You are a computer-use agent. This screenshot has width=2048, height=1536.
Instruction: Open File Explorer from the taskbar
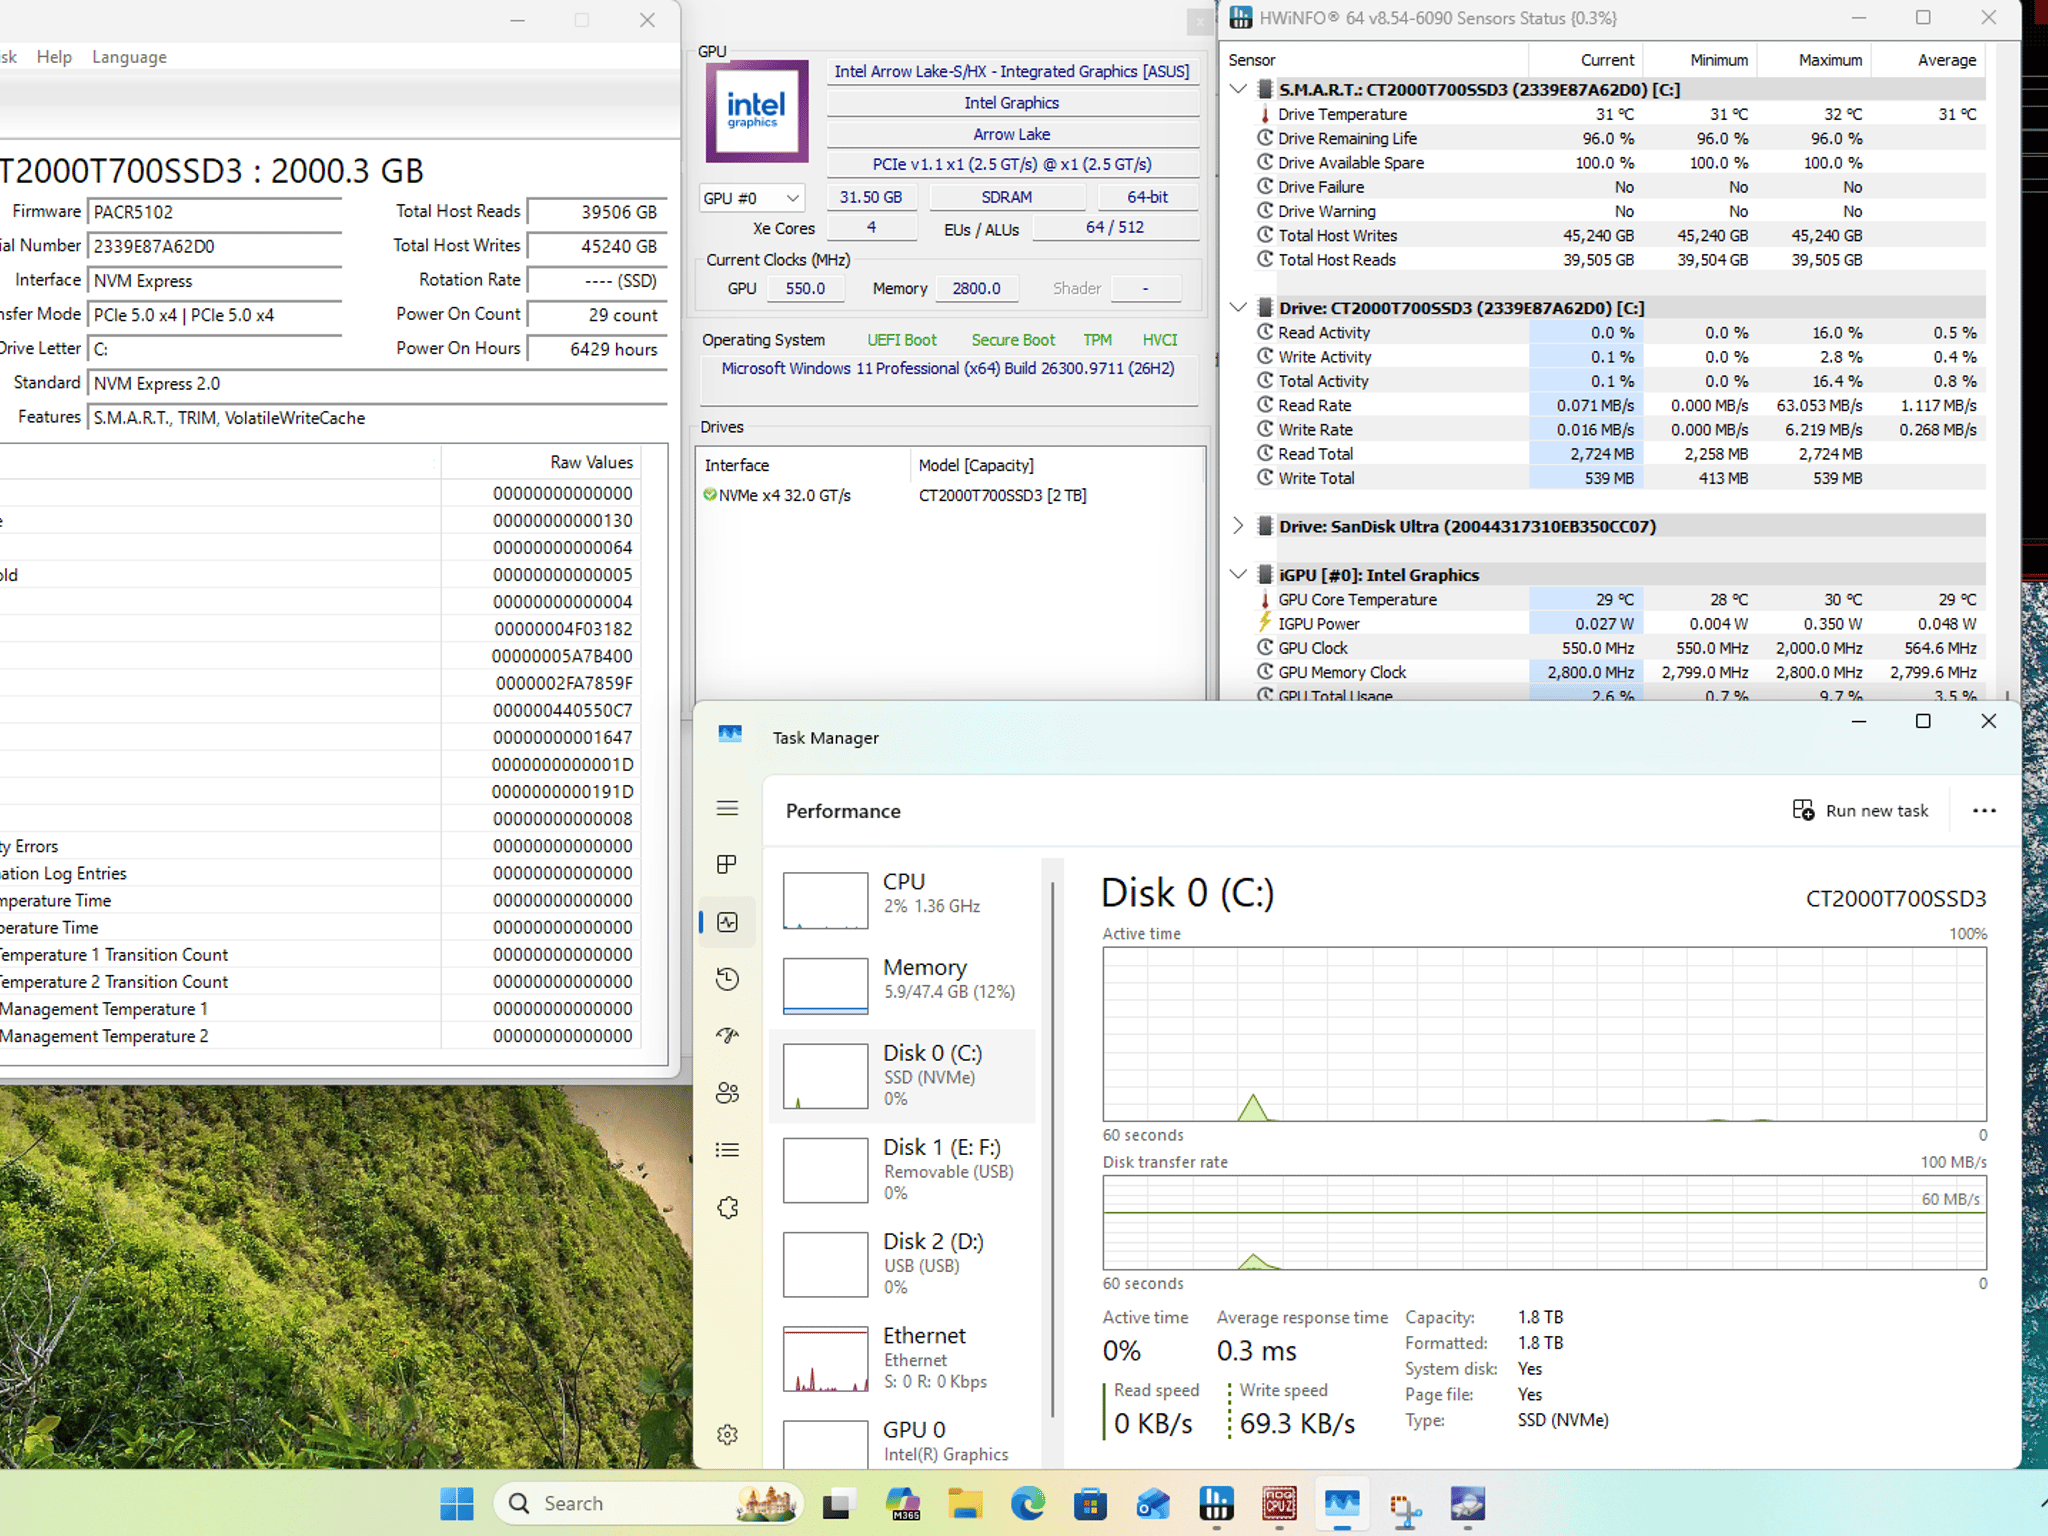(965, 1503)
